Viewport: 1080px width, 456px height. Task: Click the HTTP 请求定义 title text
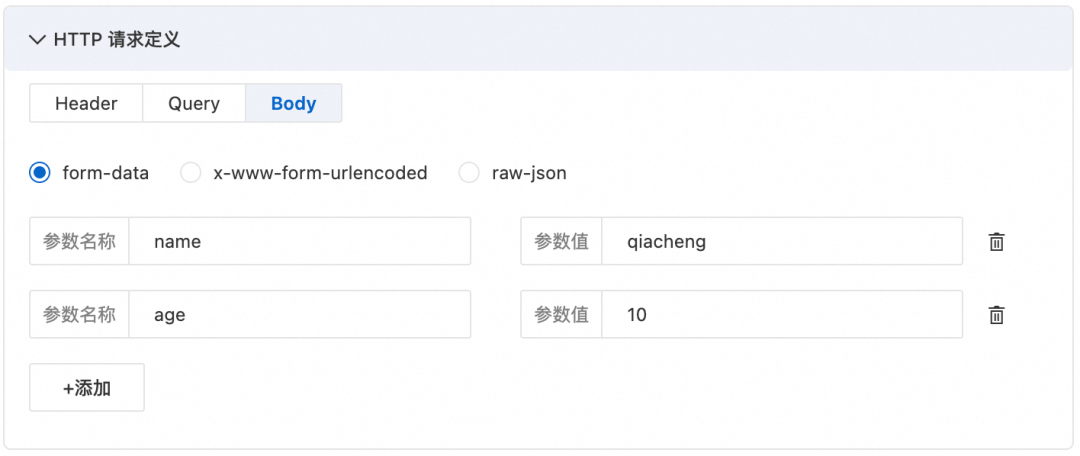(117, 40)
